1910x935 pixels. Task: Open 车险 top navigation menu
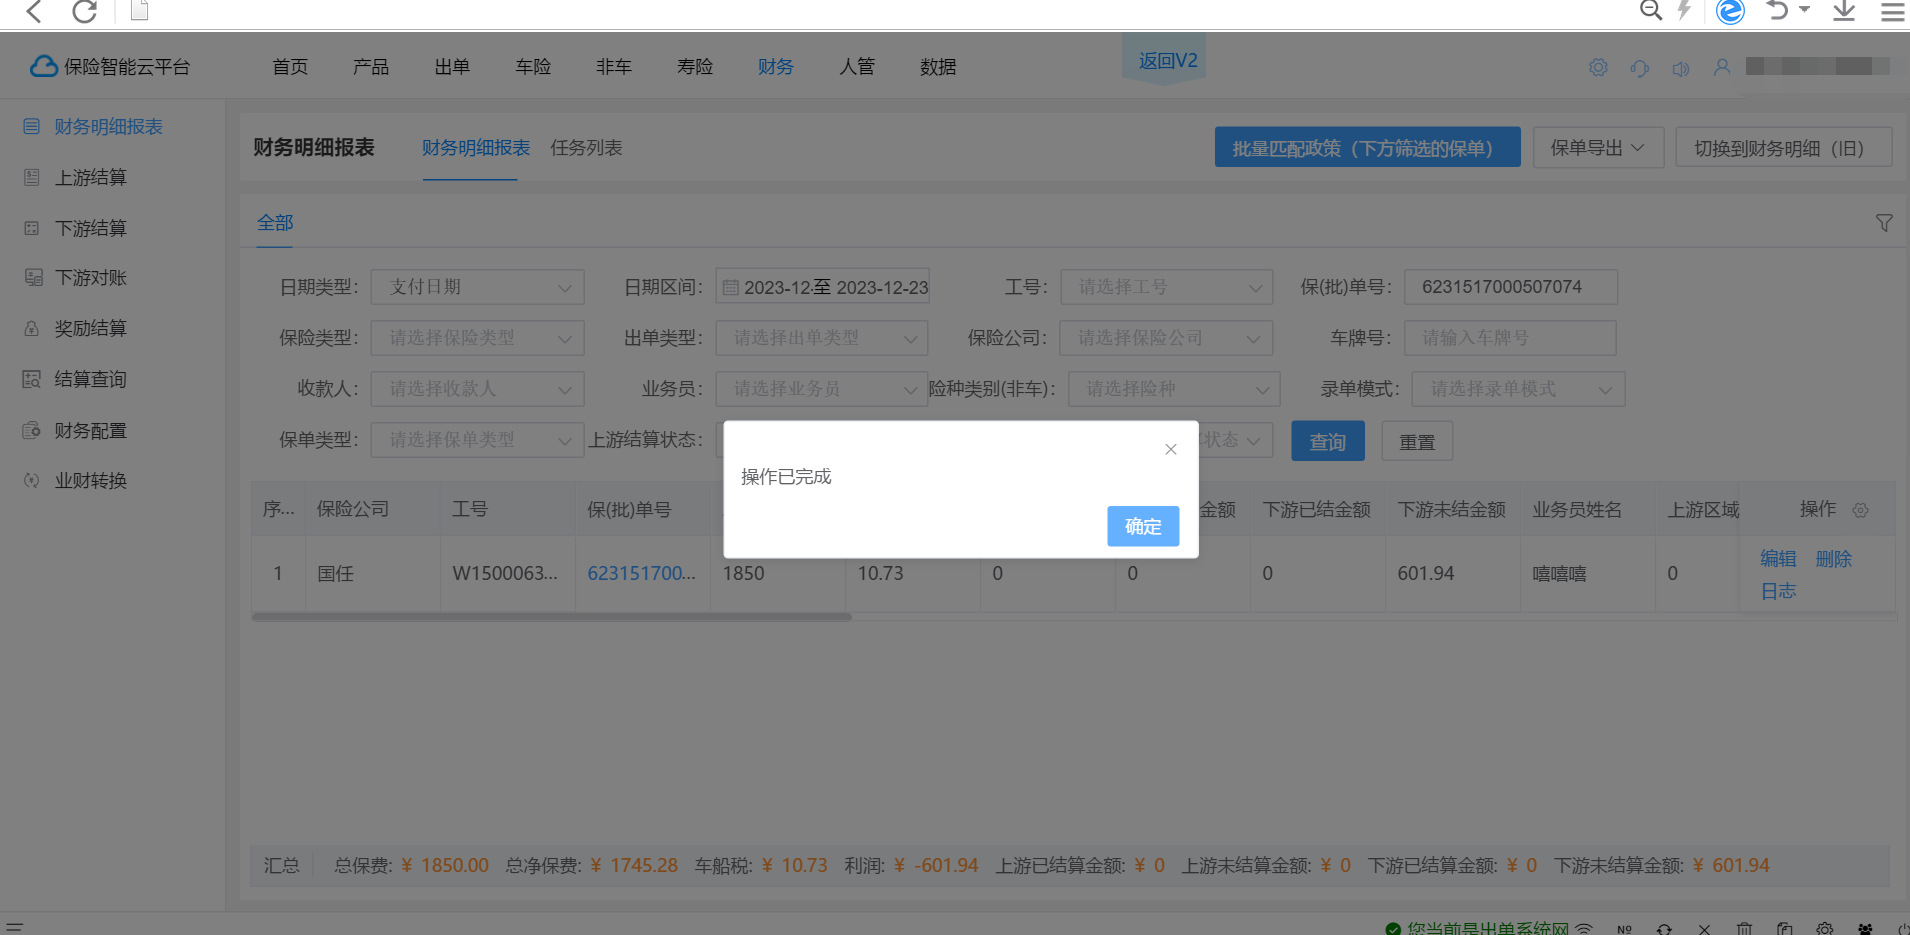click(533, 67)
